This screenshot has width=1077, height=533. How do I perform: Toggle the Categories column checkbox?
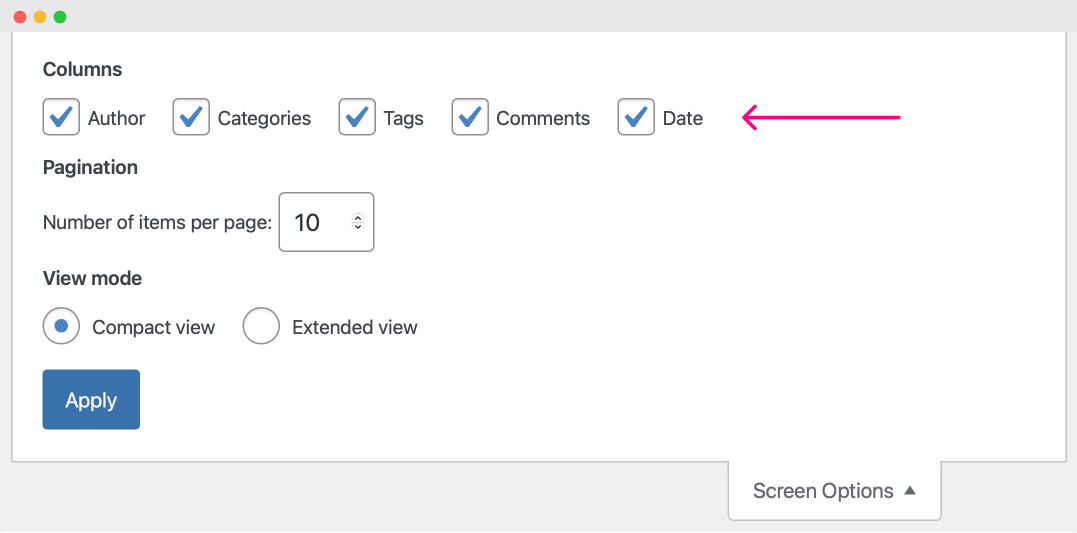pyautogui.click(x=191, y=117)
